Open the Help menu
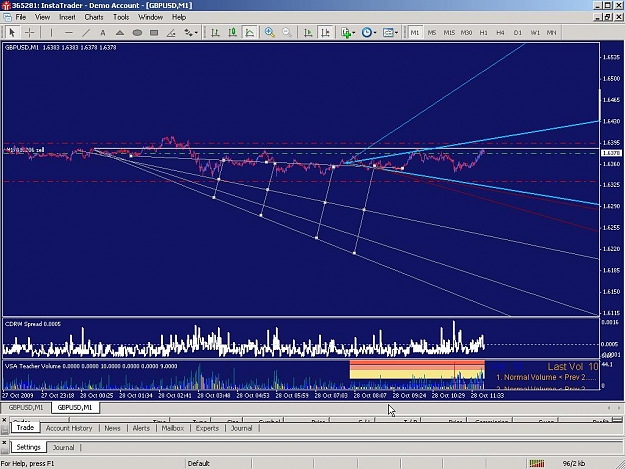 click(x=179, y=17)
